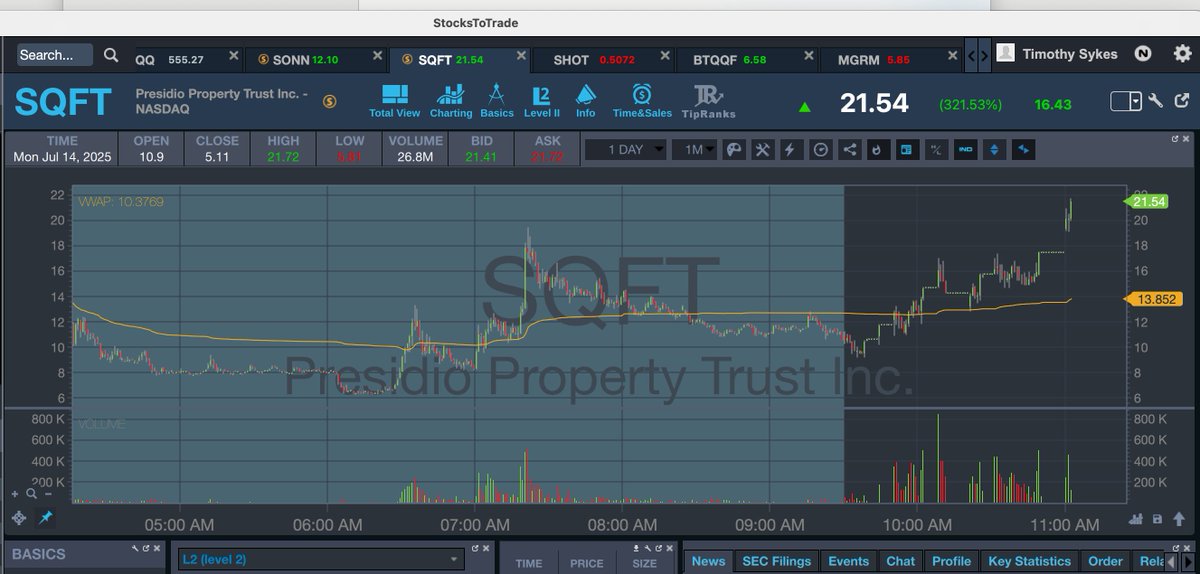Expand the 1 DAY range dropdown

624,150
